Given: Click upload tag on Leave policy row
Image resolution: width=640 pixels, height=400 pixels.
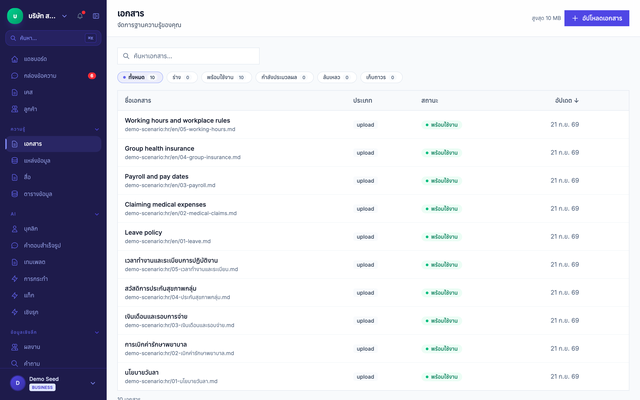Looking at the screenshot, I should [x=365, y=237].
